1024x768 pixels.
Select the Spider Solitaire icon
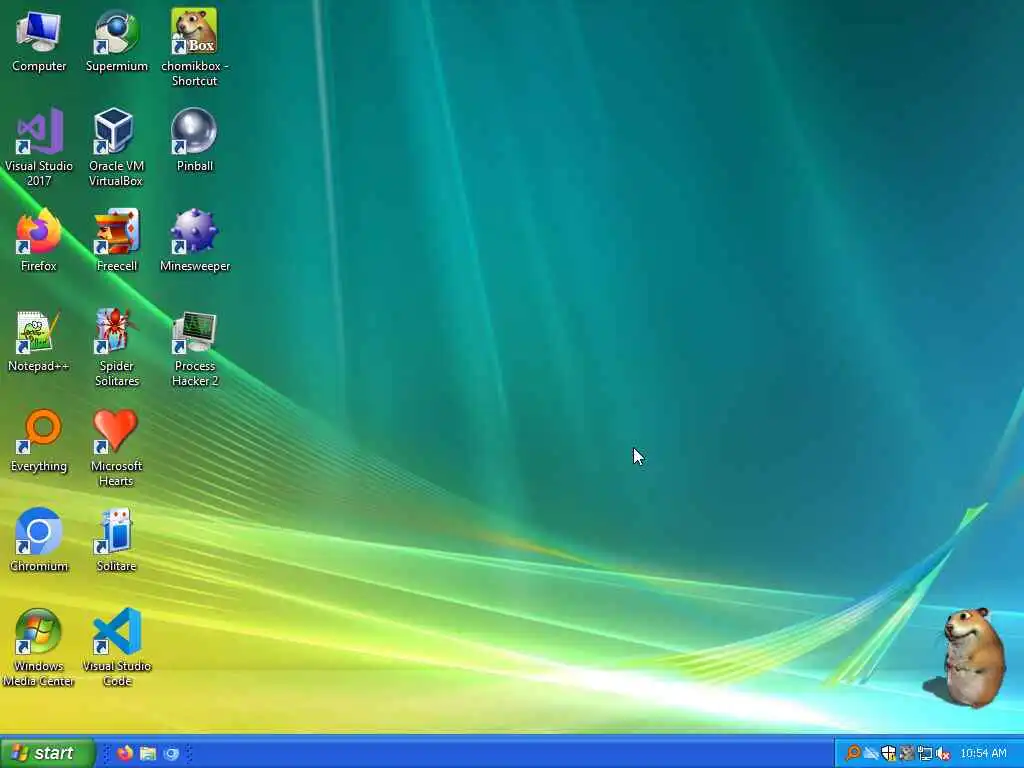tap(116, 348)
